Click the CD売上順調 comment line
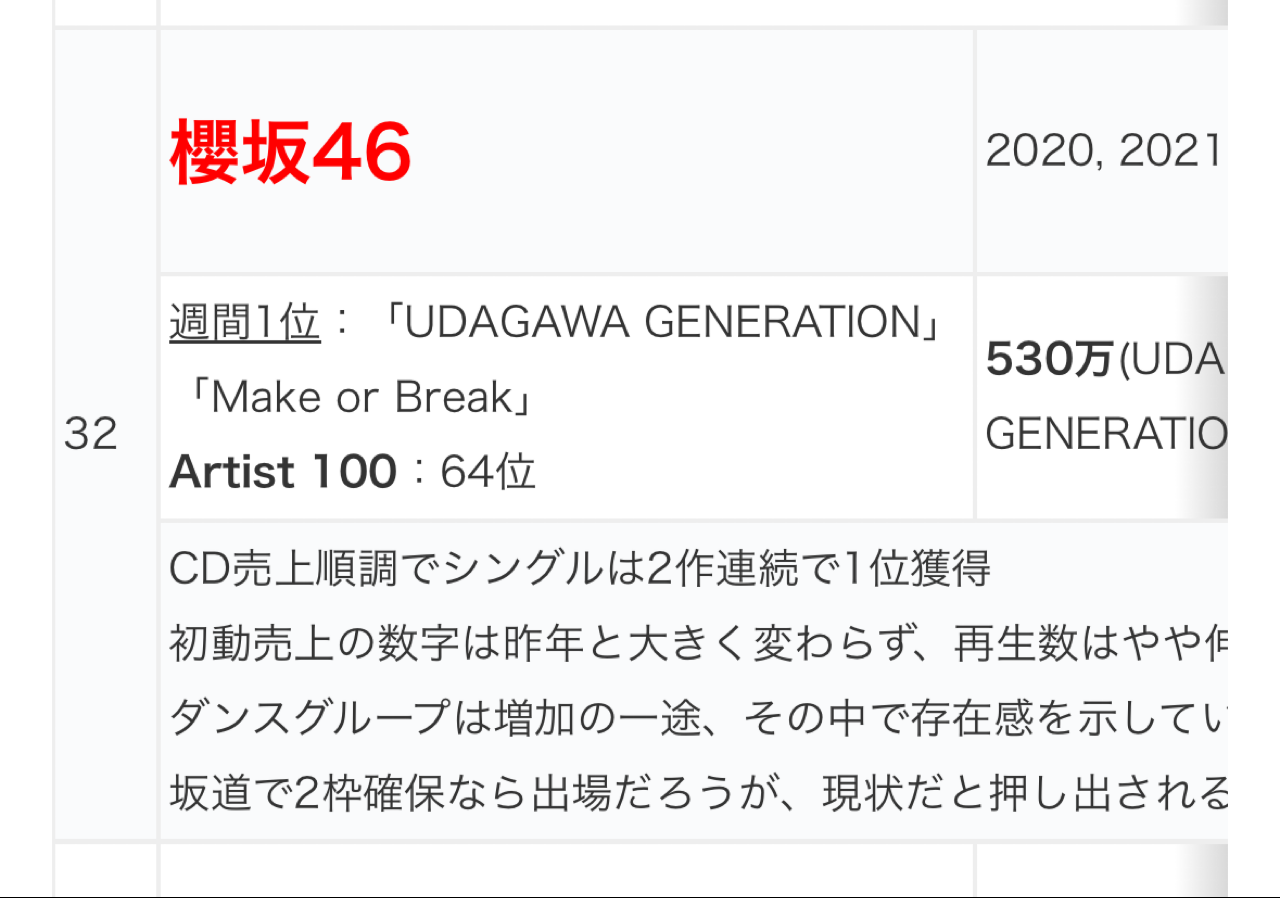Viewport: 1280px width, 898px height. click(x=580, y=570)
